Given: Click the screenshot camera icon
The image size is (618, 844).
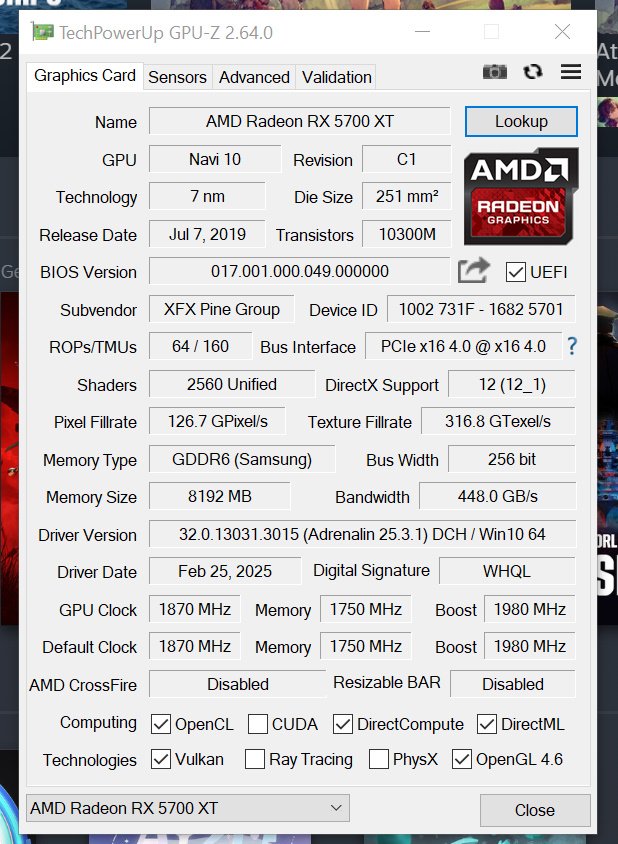Looking at the screenshot, I should (x=494, y=72).
